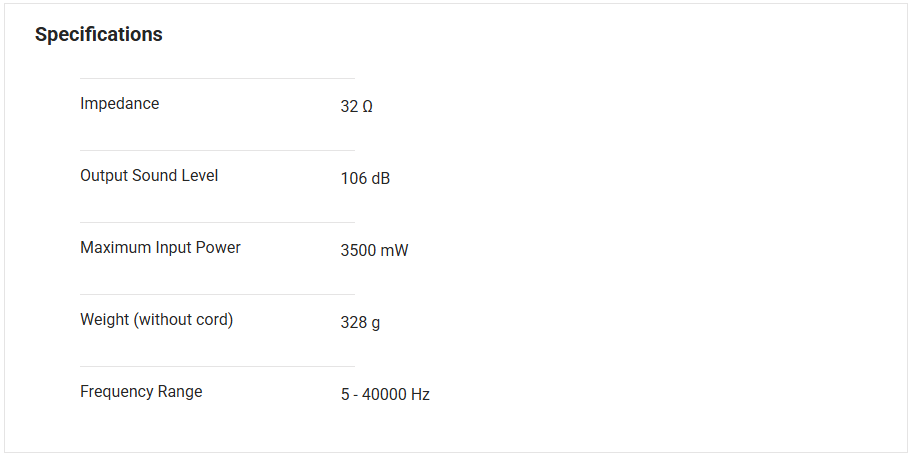Viewport: 912px width, 460px height.
Task: Select the Output Sound Level label
Action: 149,175
